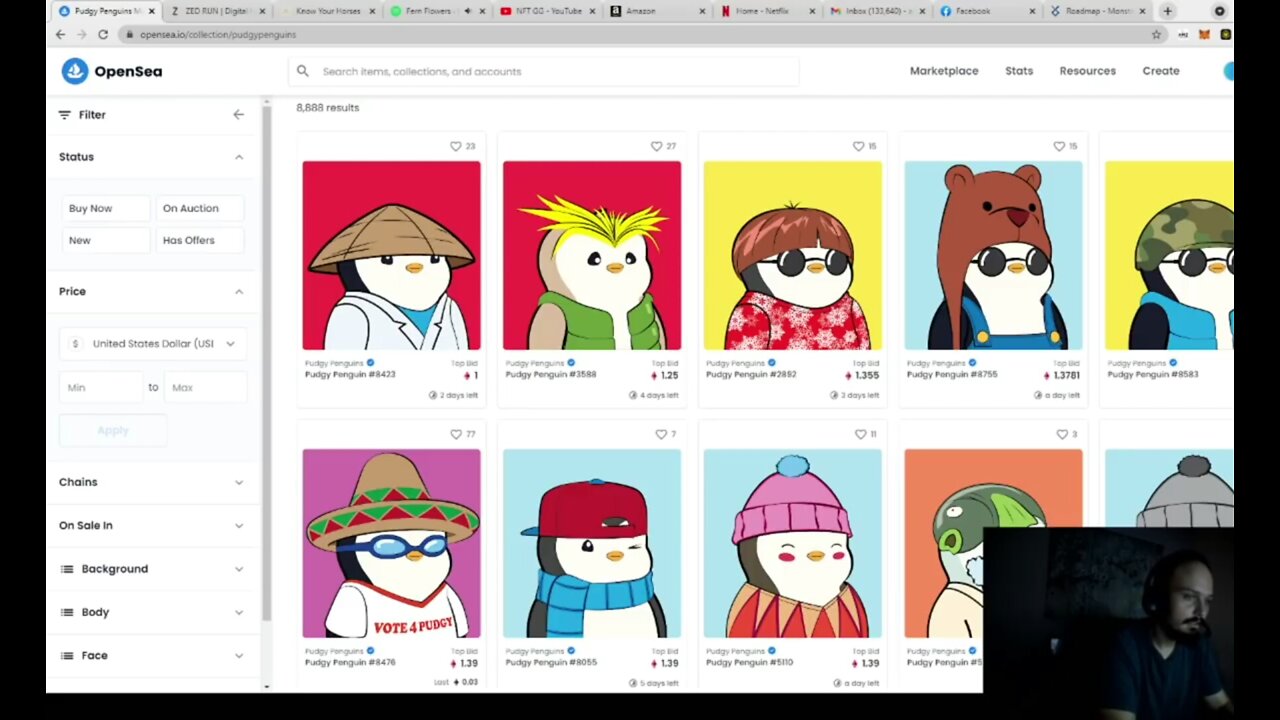
Task: Reload the page with refresh icon
Action: click(103, 34)
